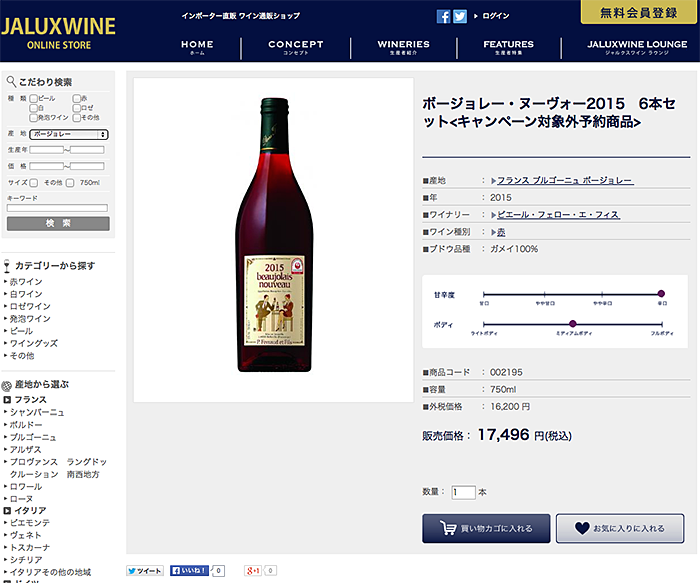This screenshot has width=700, height=583.
Task: Open the Twitter icon in header
Action: click(460, 17)
